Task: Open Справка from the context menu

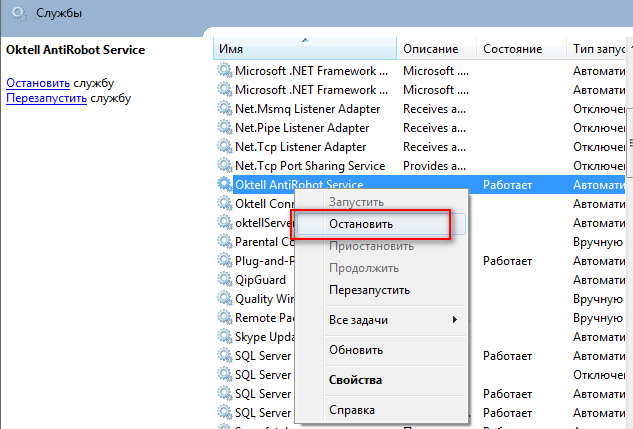Action: tap(352, 410)
